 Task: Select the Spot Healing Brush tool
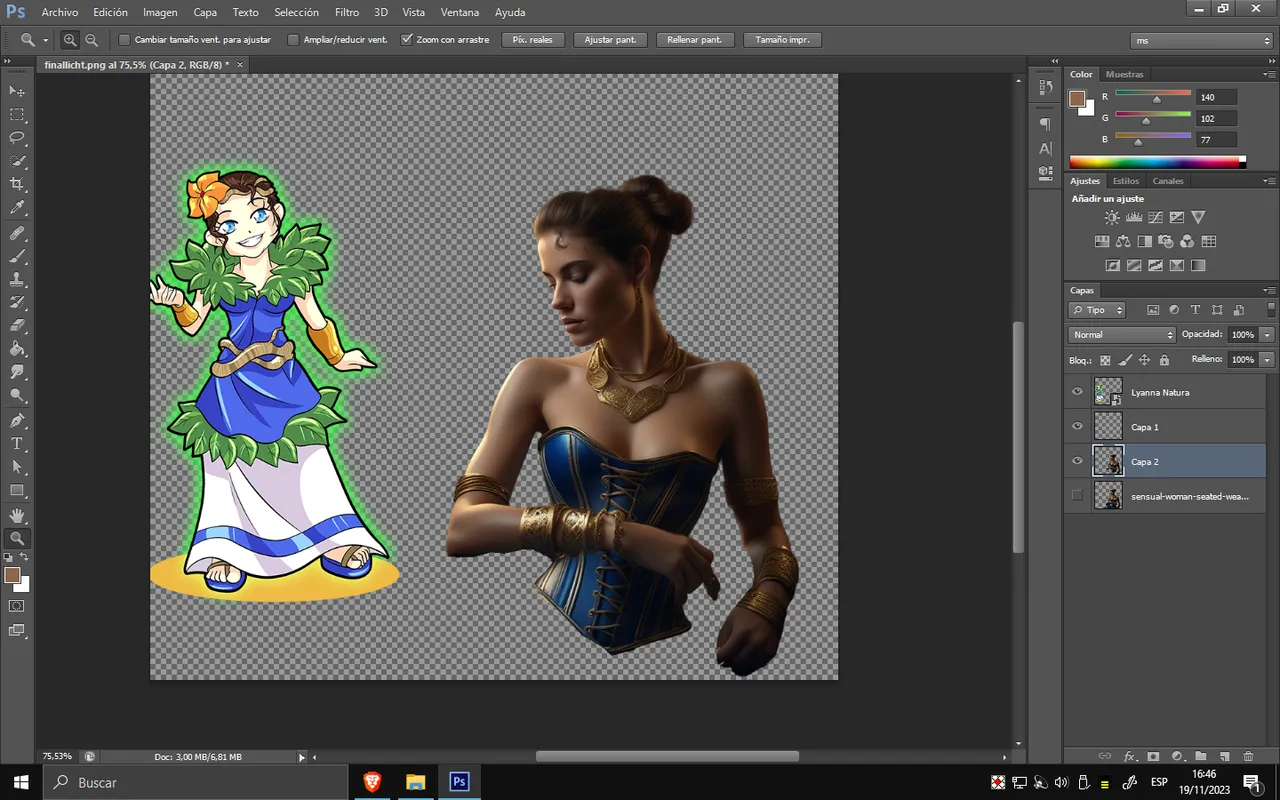(17, 233)
